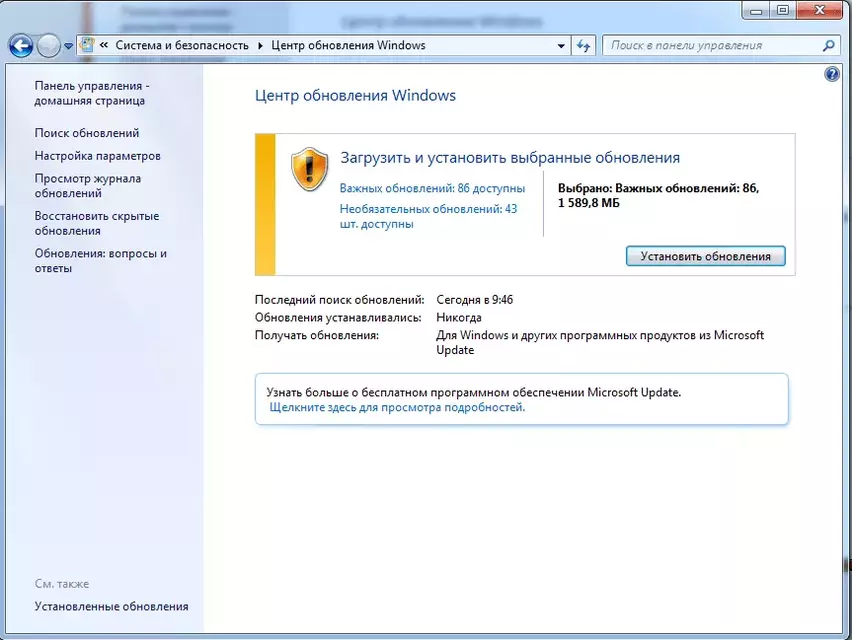Click "Восстановить скрытые обновления"

97,223
